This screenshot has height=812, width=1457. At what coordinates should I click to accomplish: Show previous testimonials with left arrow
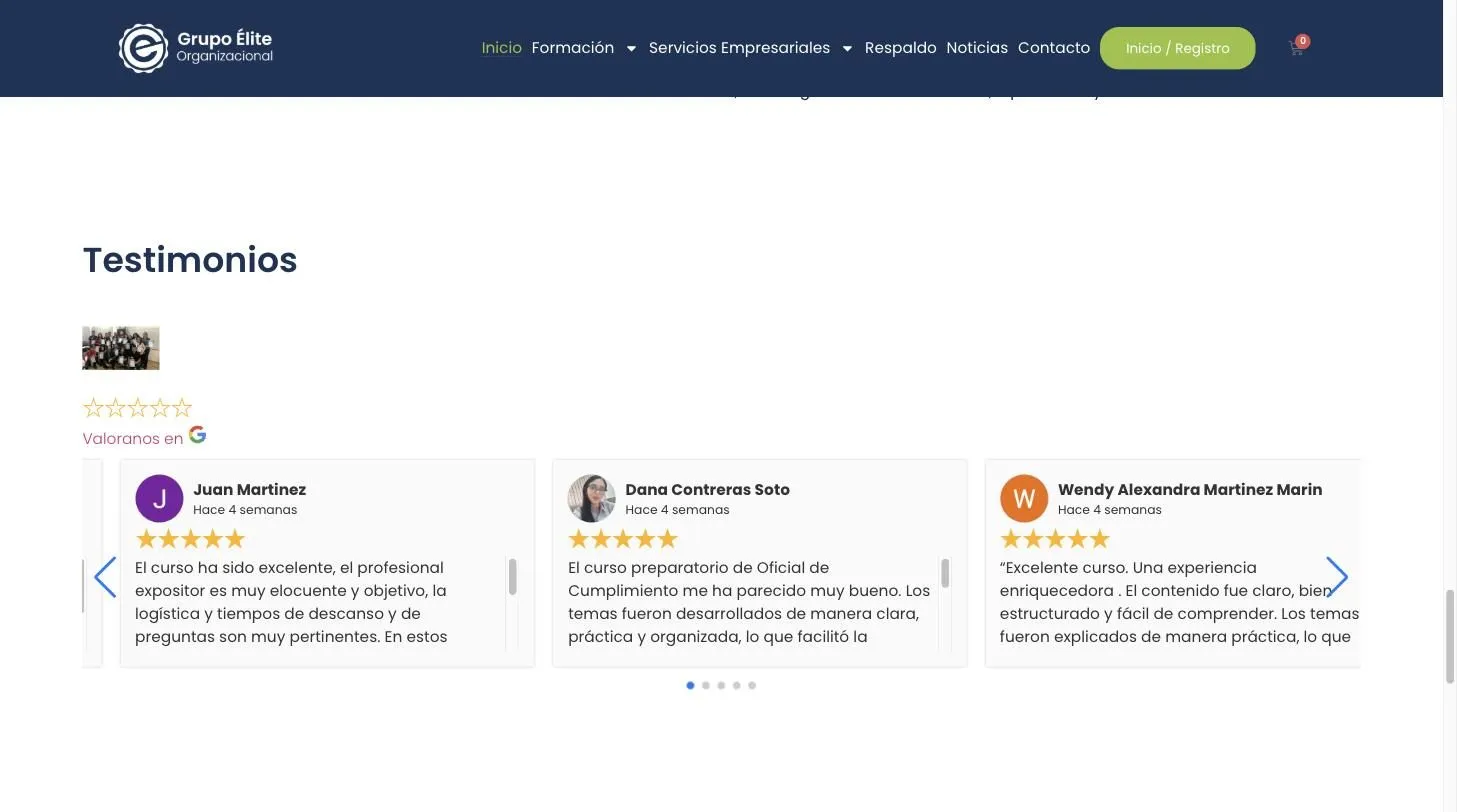pyautogui.click(x=105, y=577)
